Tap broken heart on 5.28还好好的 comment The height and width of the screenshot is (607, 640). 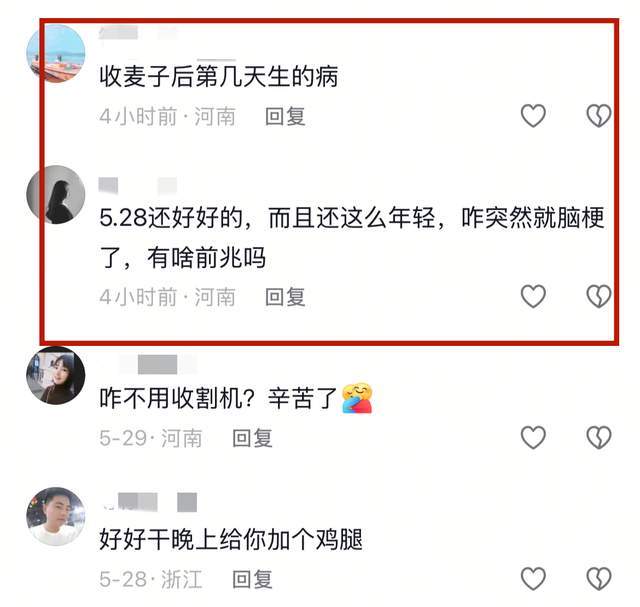tap(598, 296)
